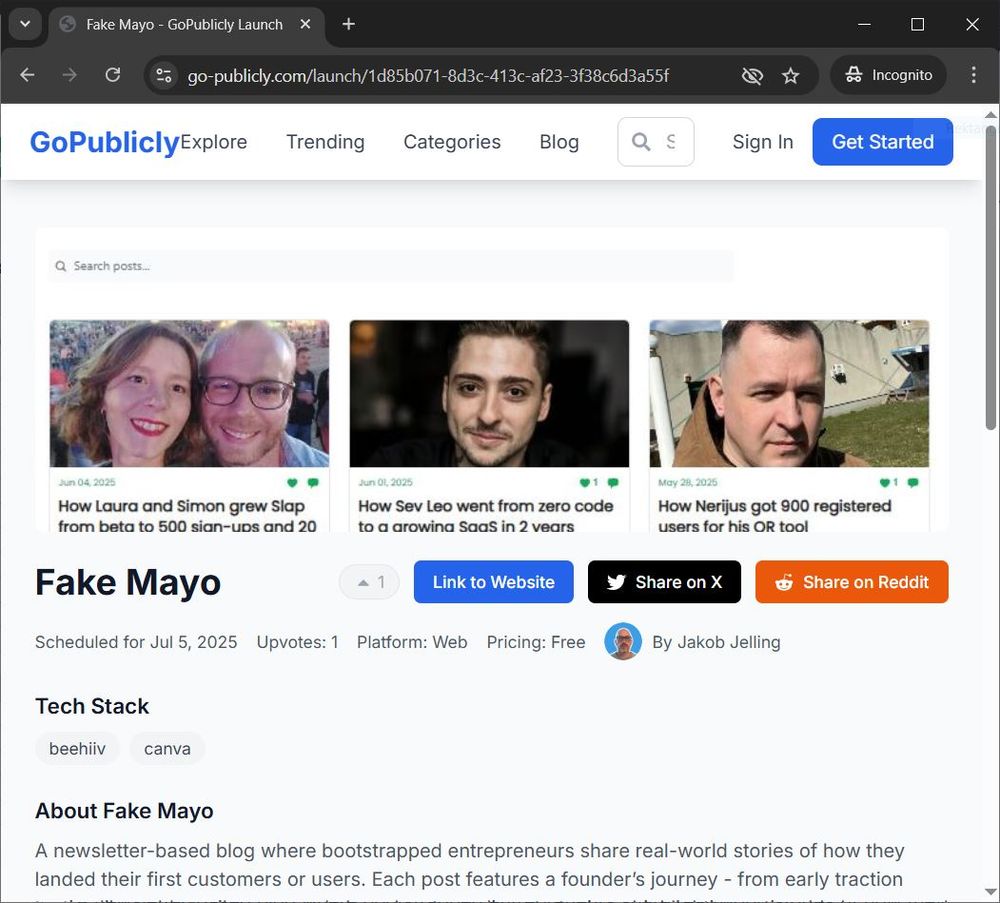Click the 'Platform: Web' text
This screenshot has height=903, width=1000.
click(412, 642)
